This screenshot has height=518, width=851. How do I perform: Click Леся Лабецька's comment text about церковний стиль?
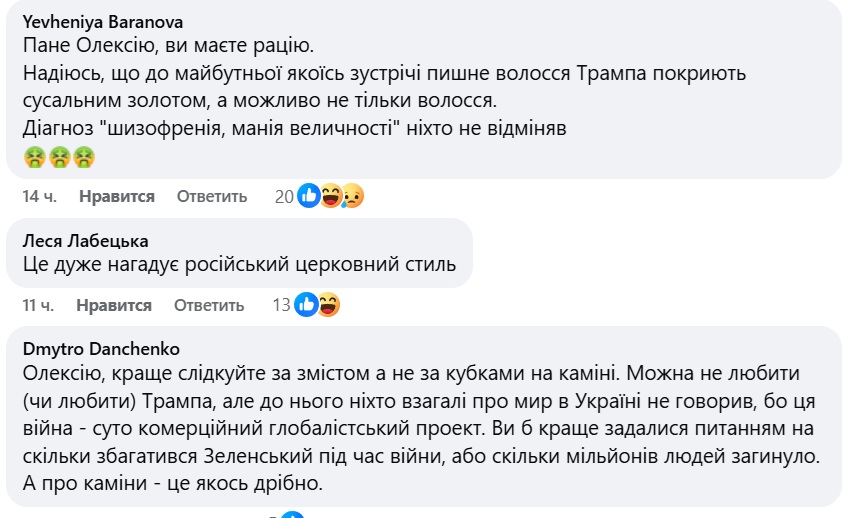coord(238,265)
